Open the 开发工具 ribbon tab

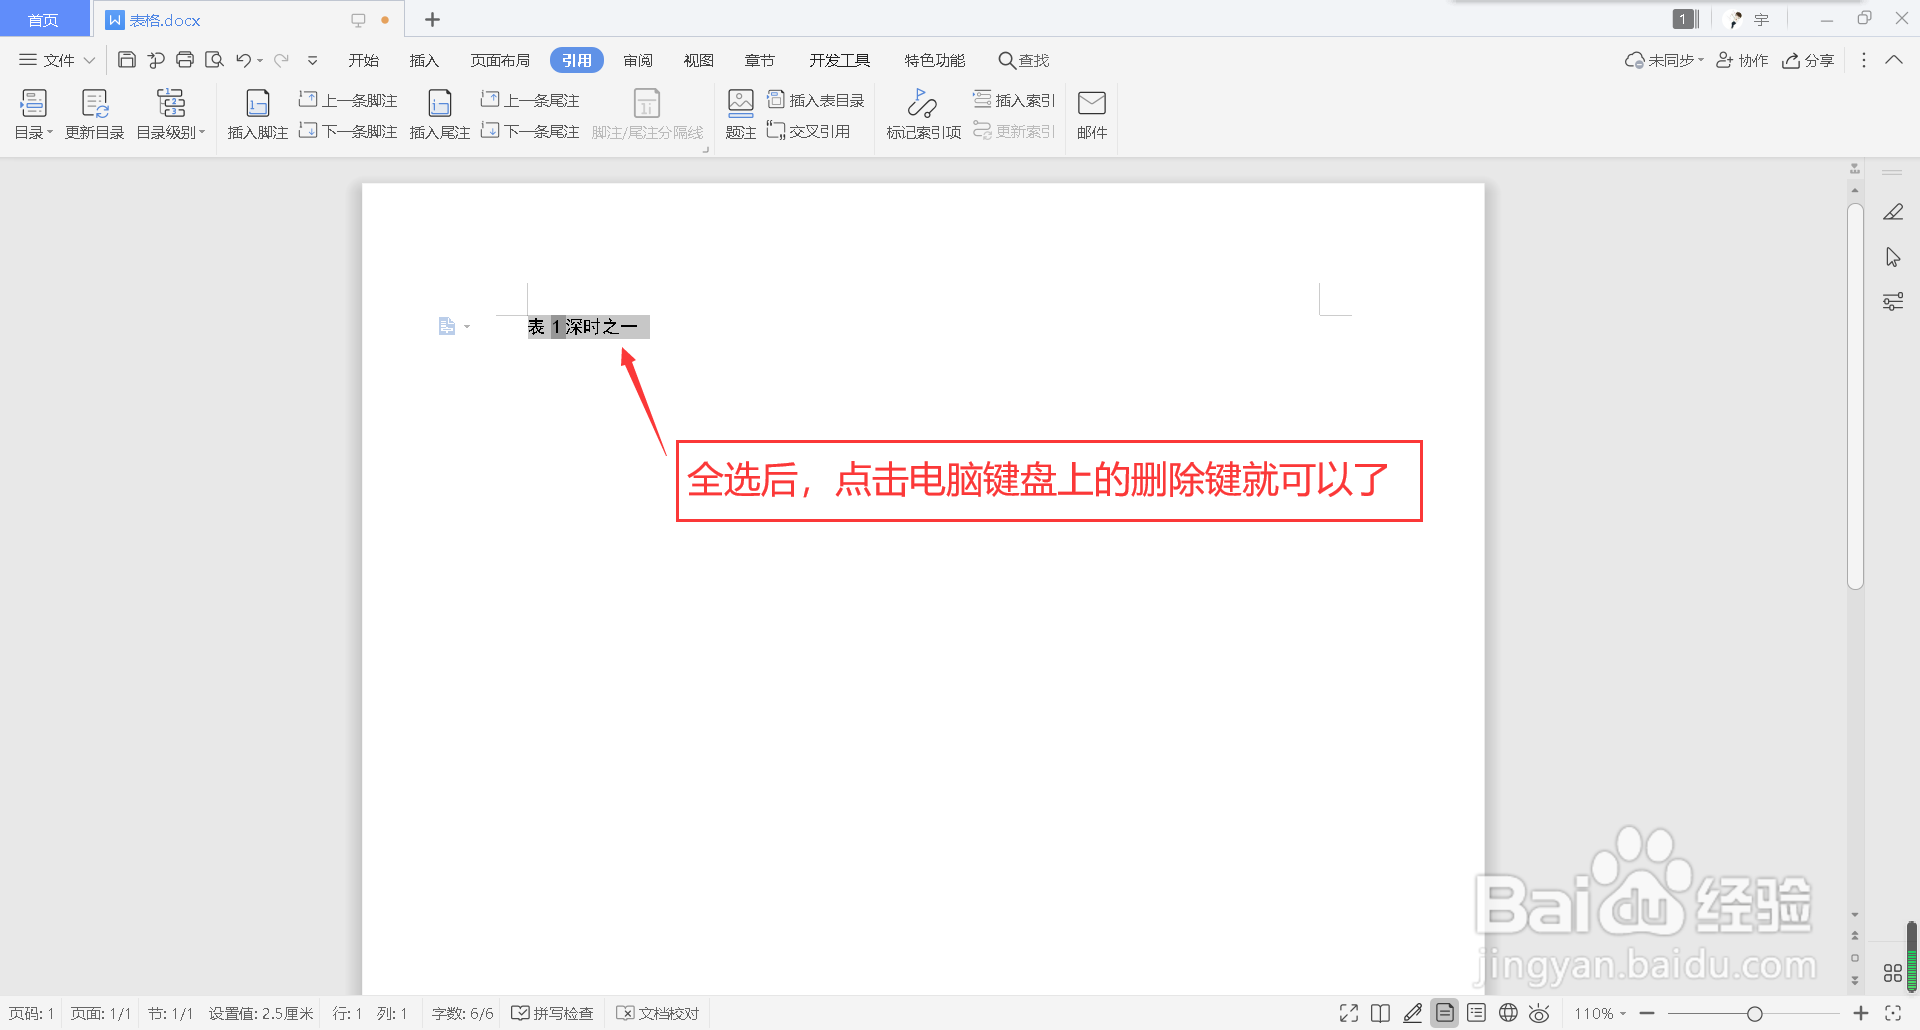tap(840, 60)
